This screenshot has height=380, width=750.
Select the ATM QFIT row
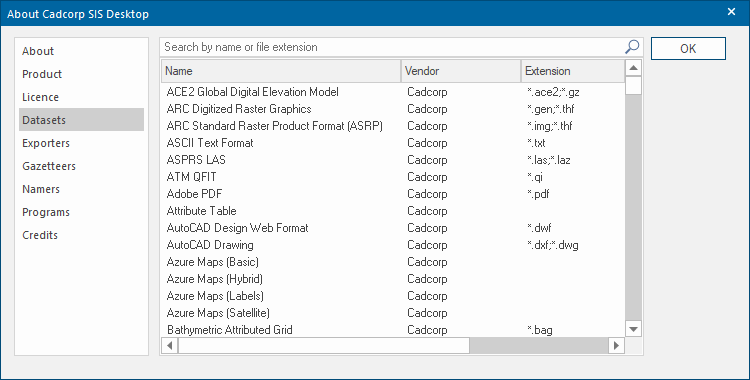click(x=393, y=177)
